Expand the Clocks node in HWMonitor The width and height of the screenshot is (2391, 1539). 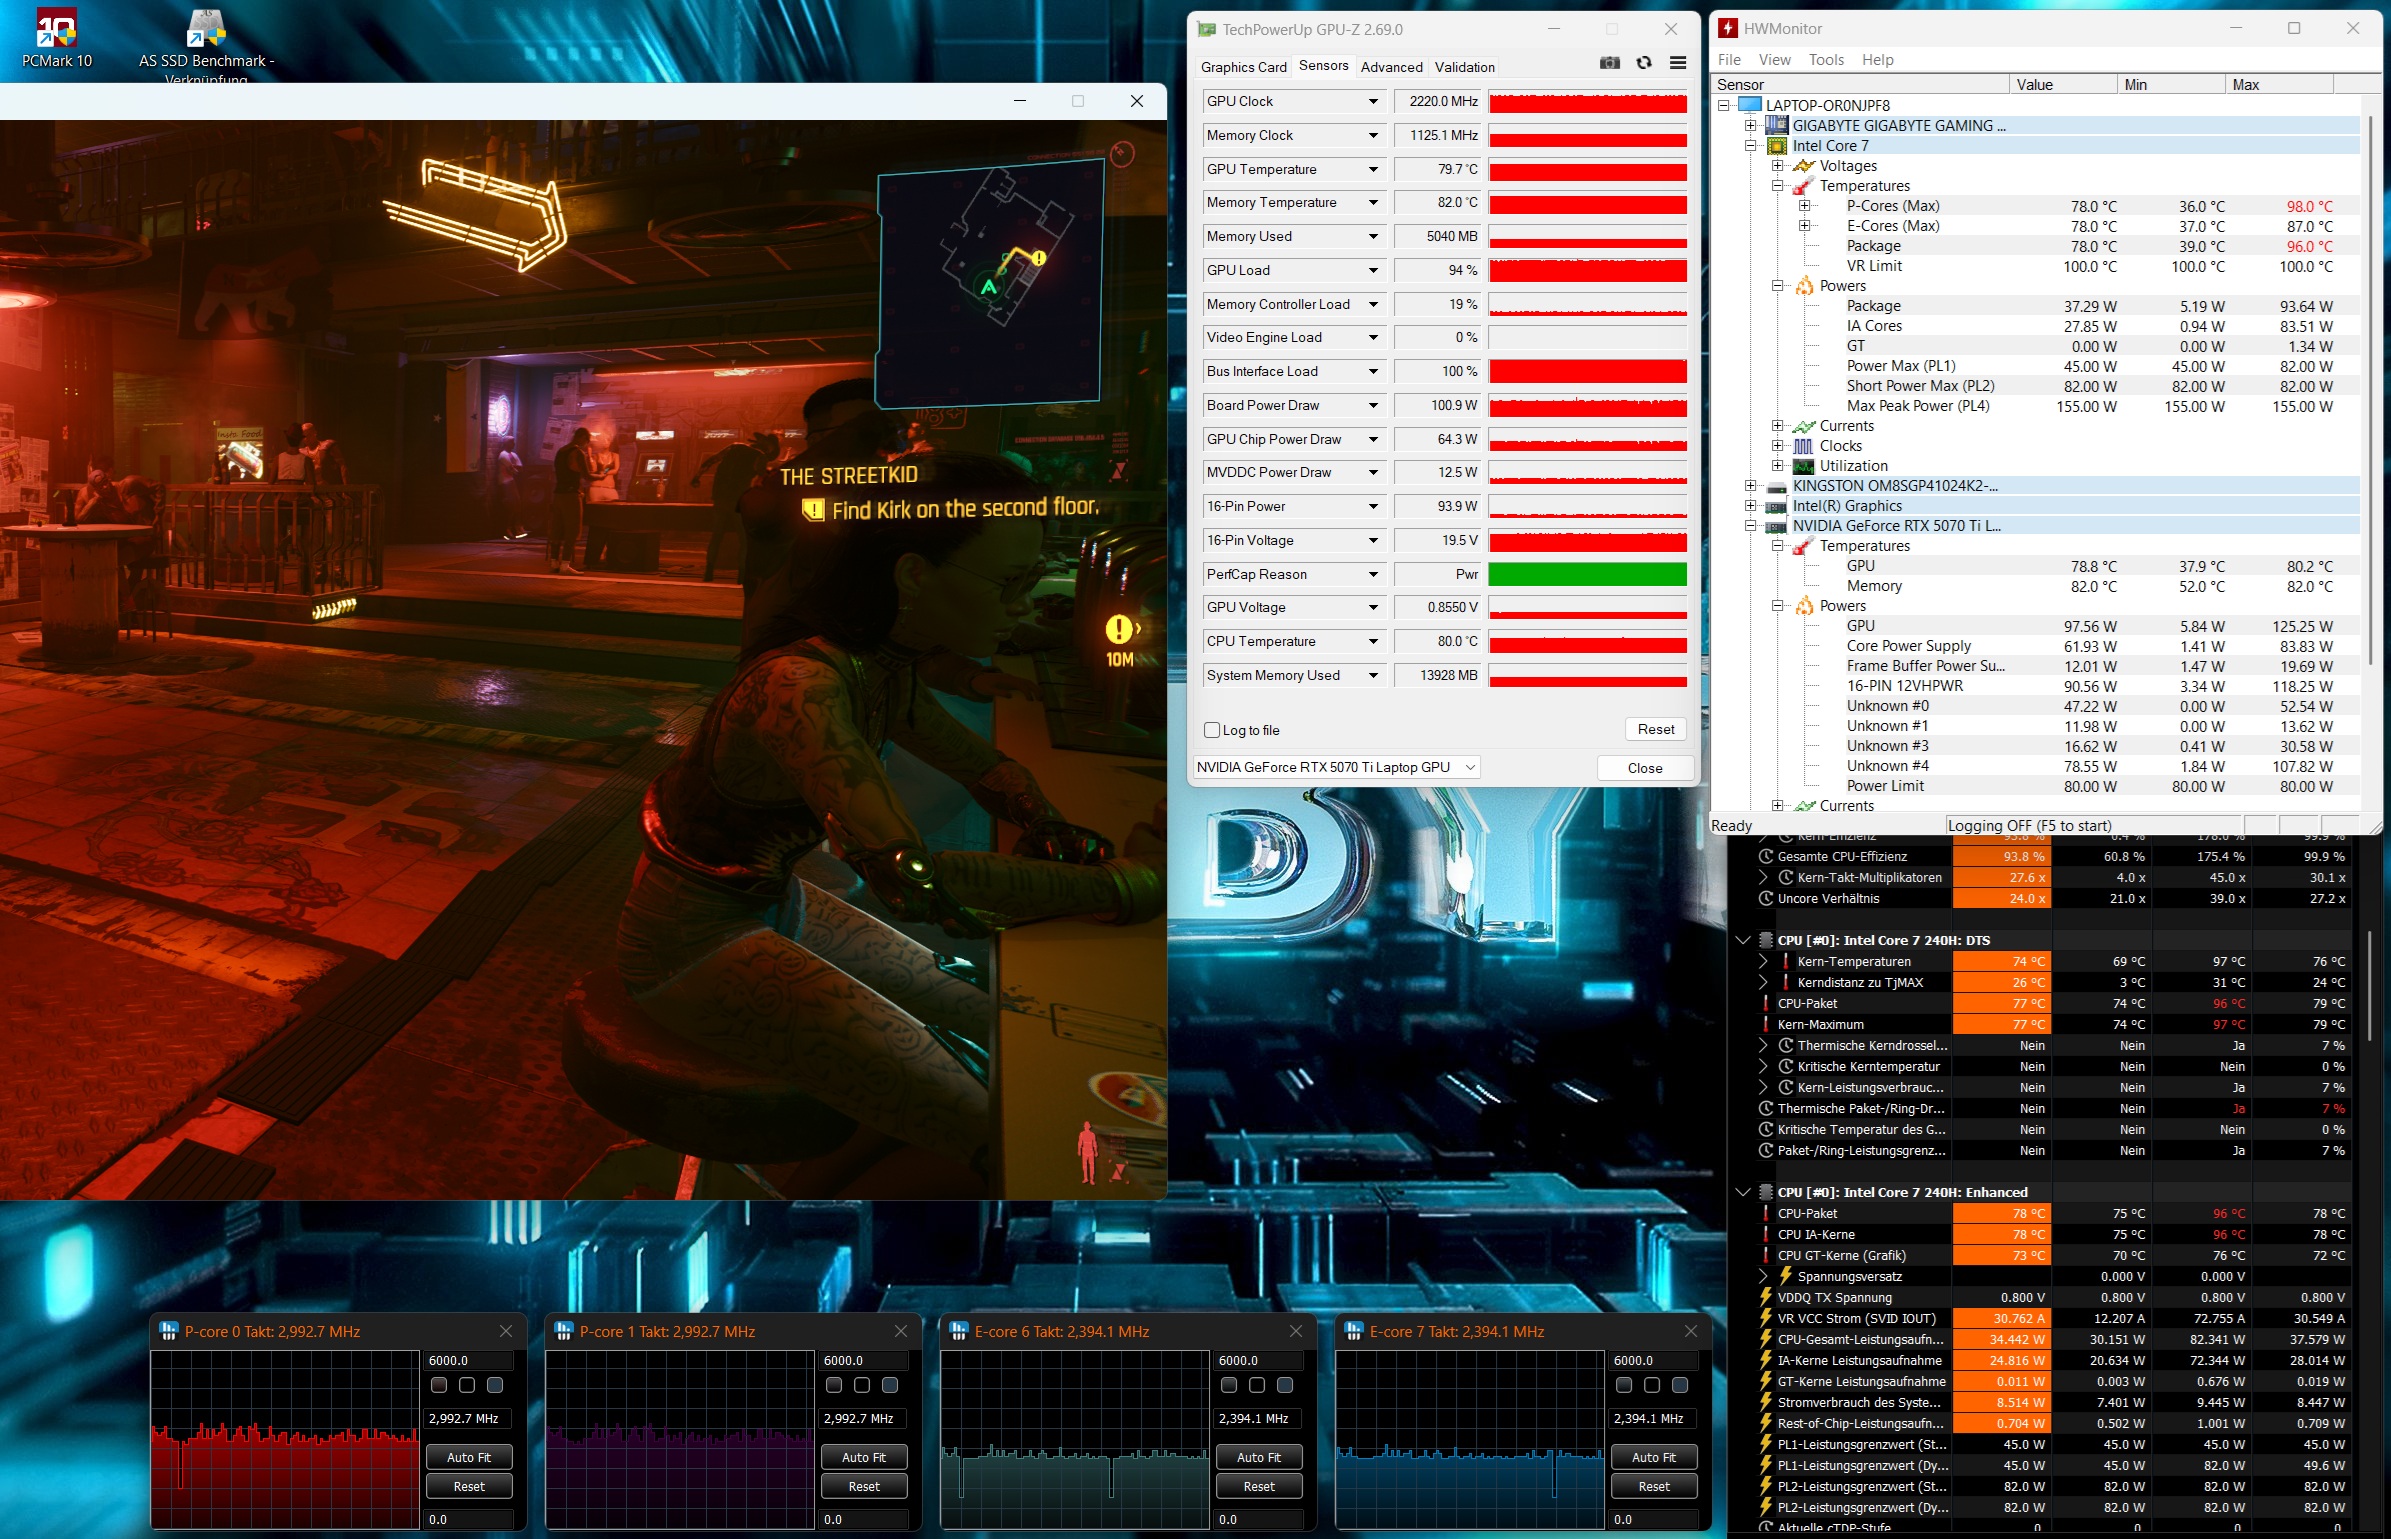click(1777, 446)
